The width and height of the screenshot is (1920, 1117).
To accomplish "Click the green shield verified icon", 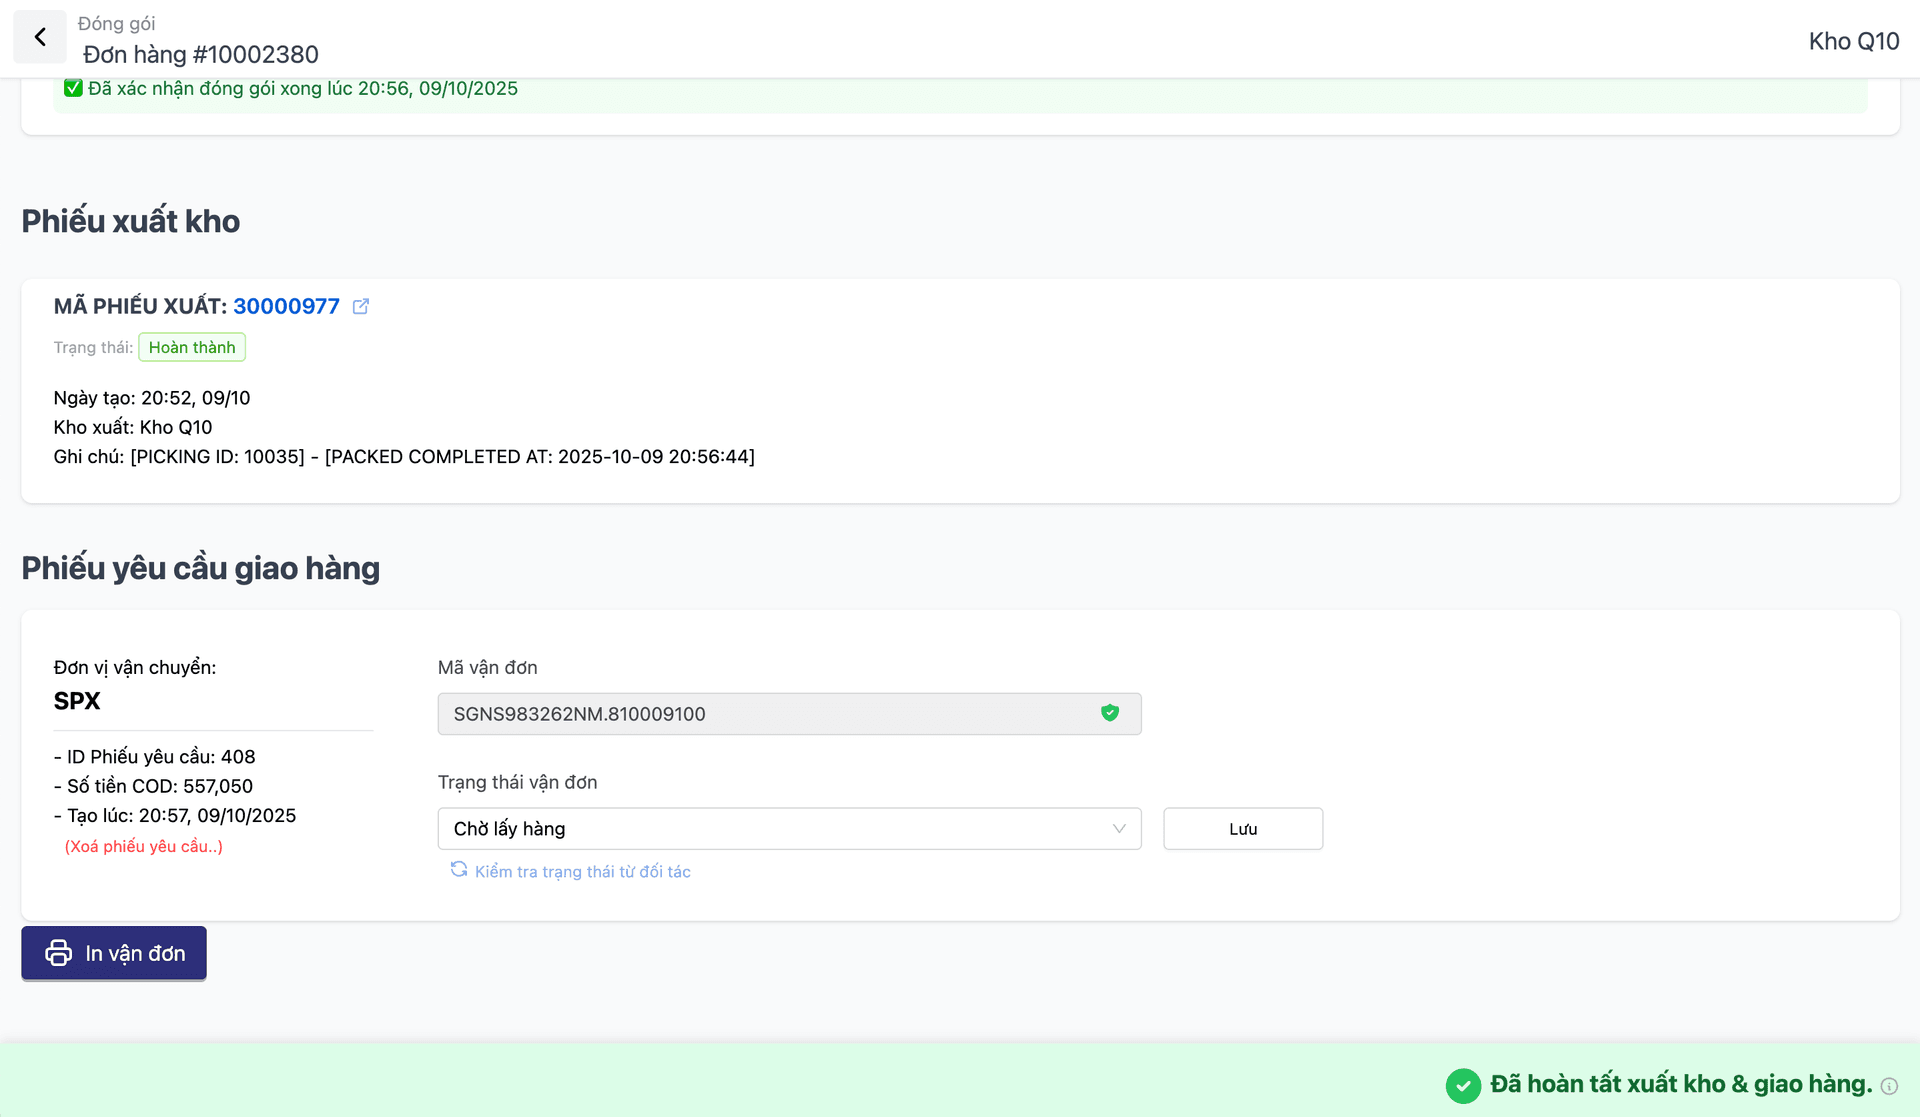I will click(1110, 713).
